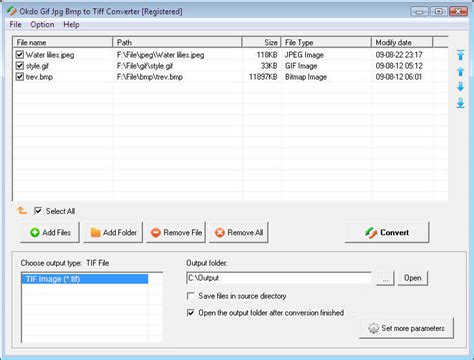Click the 09-08-22 23:17 date cell
Image resolution: width=474 pixels, height=360 pixels.
pos(399,55)
